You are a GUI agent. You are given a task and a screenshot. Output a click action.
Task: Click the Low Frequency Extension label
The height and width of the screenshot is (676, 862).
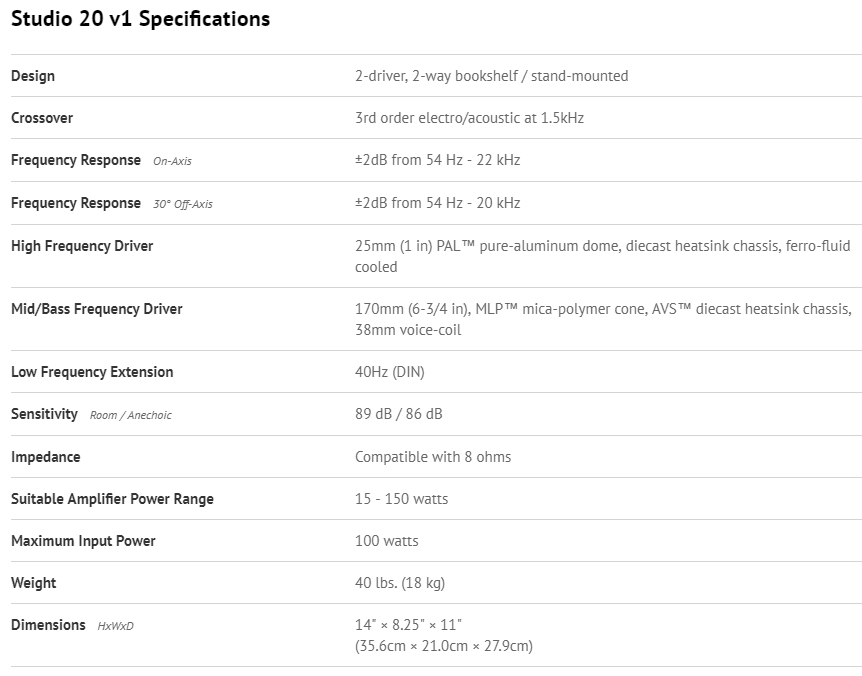[x=92, y=372]
